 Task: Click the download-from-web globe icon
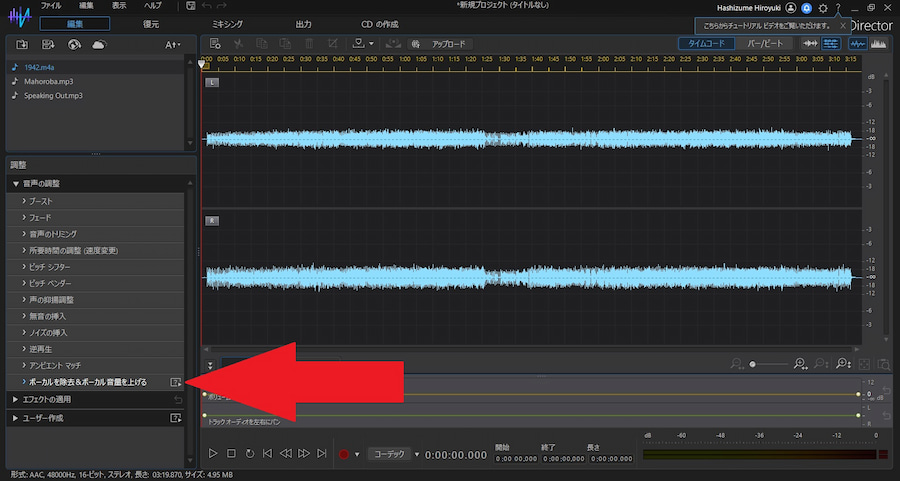click(74, 44)
